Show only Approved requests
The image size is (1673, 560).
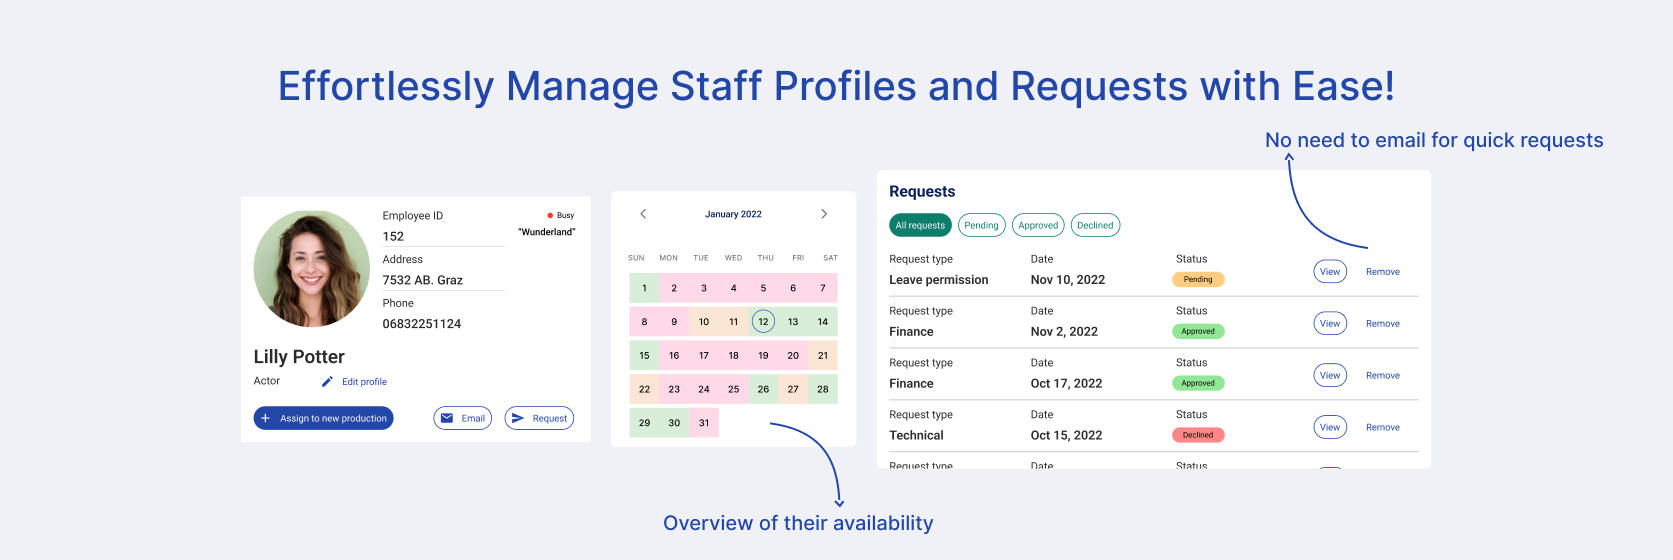1038,225
